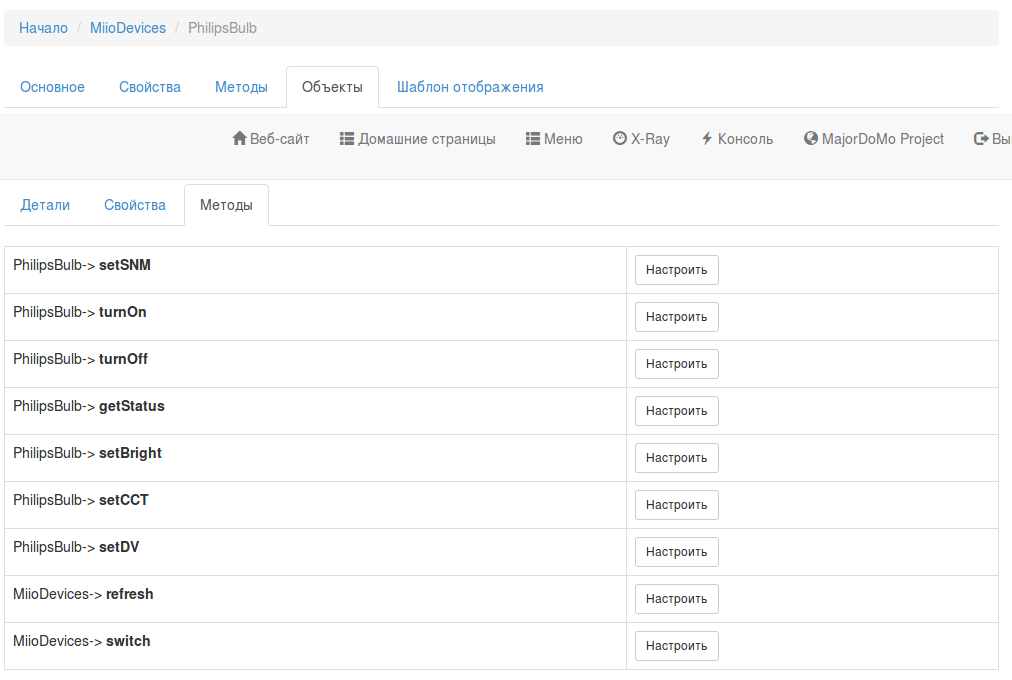Switch to the Детали object tab
Image resolution: width=1012 pixels, height=680 pixels.
point(45,205)
